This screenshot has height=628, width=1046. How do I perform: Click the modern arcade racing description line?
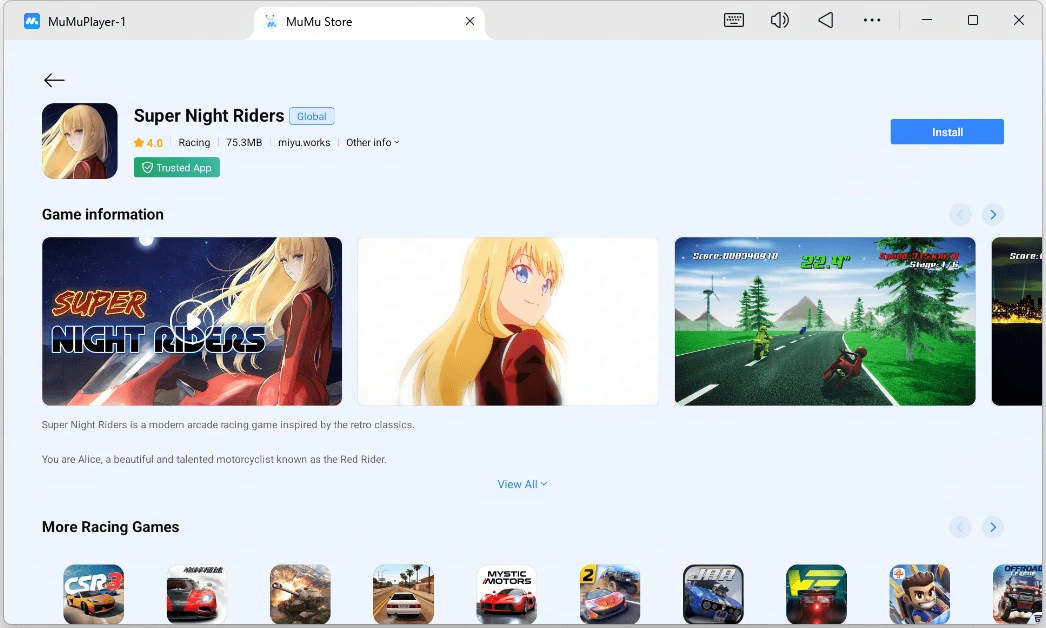point(228,424)
